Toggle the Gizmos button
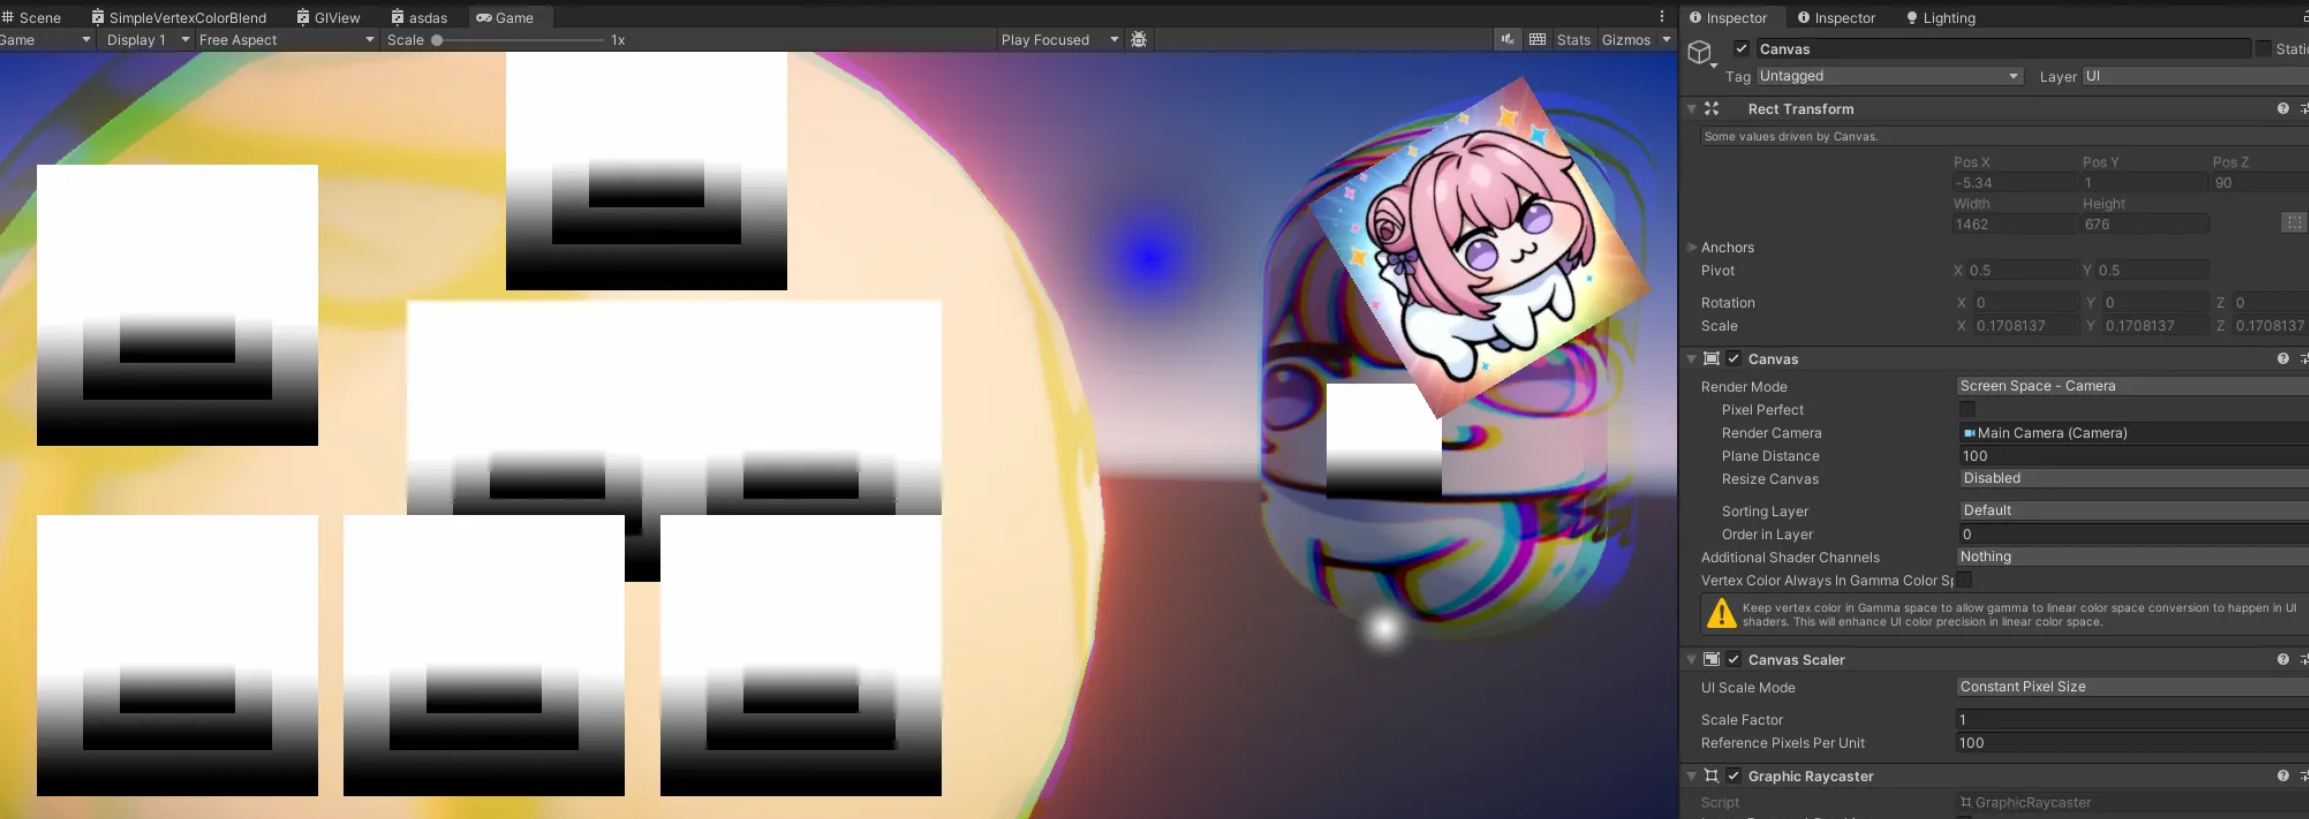The image size is (2309, 819). point(1626,40)
